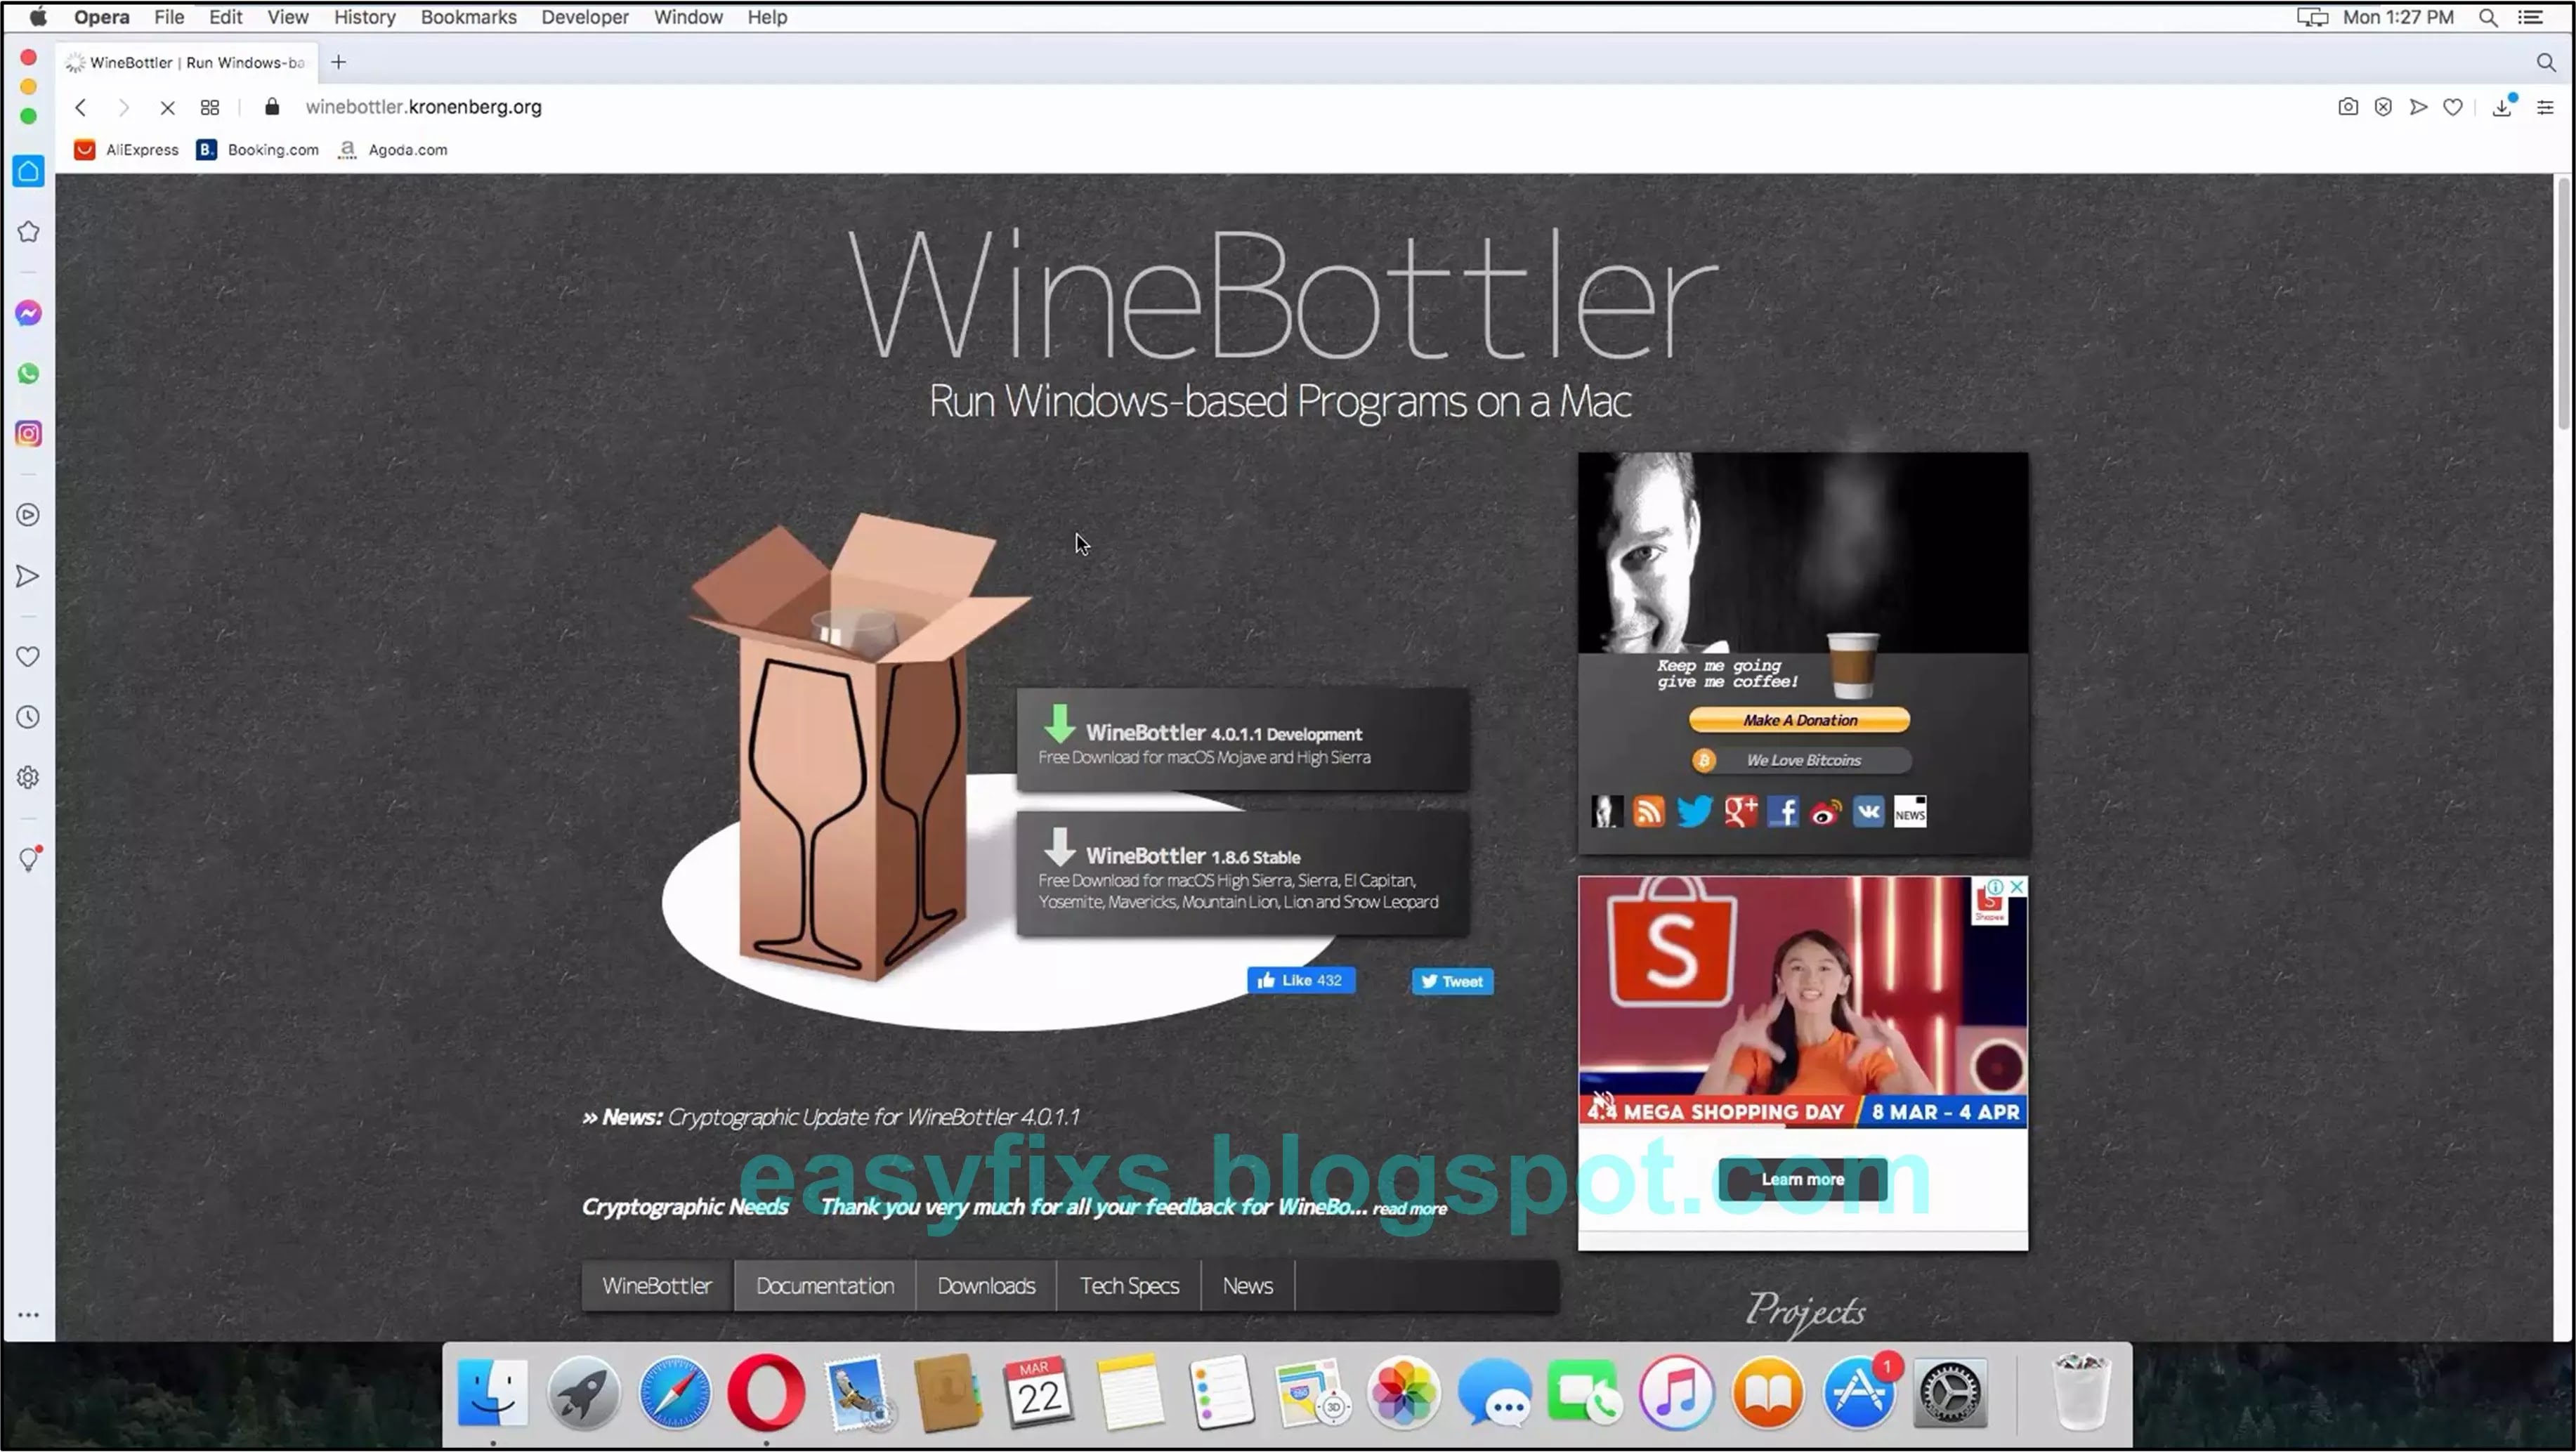The image size is (2576, 1452).
Task: Click the Make A Donation button
Action: pyautogui.click(x=1799, y=720)
